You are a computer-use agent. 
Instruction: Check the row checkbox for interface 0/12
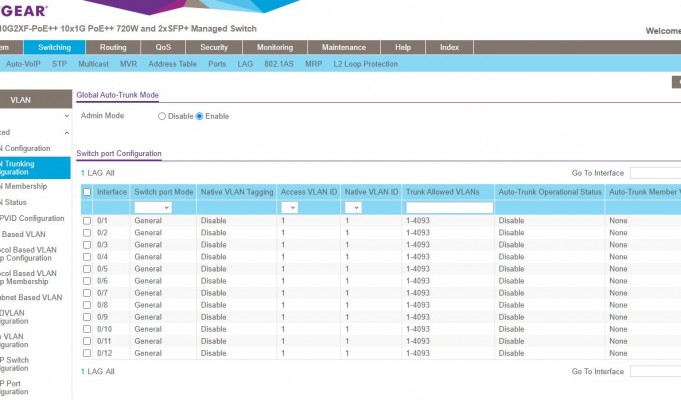pos(87,353)
